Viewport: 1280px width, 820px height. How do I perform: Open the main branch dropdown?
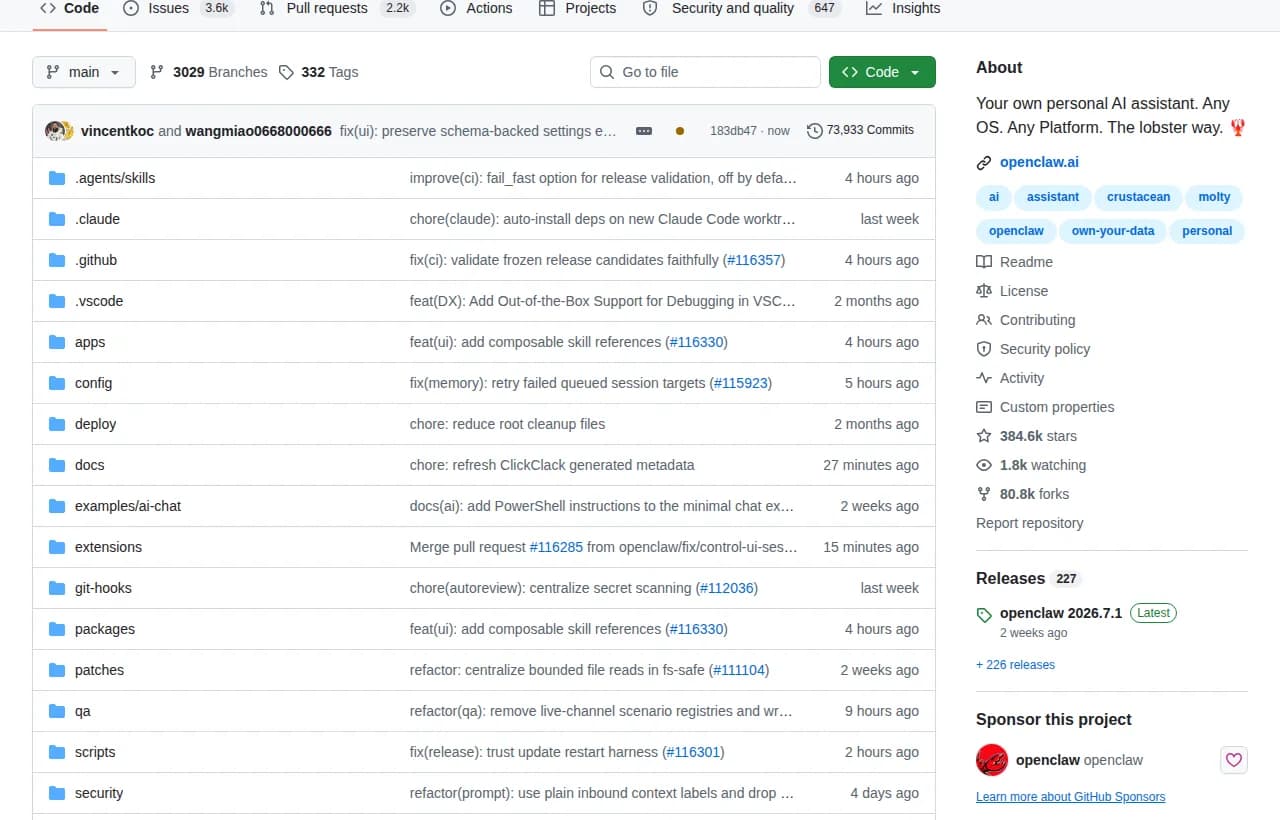point(84,72)
